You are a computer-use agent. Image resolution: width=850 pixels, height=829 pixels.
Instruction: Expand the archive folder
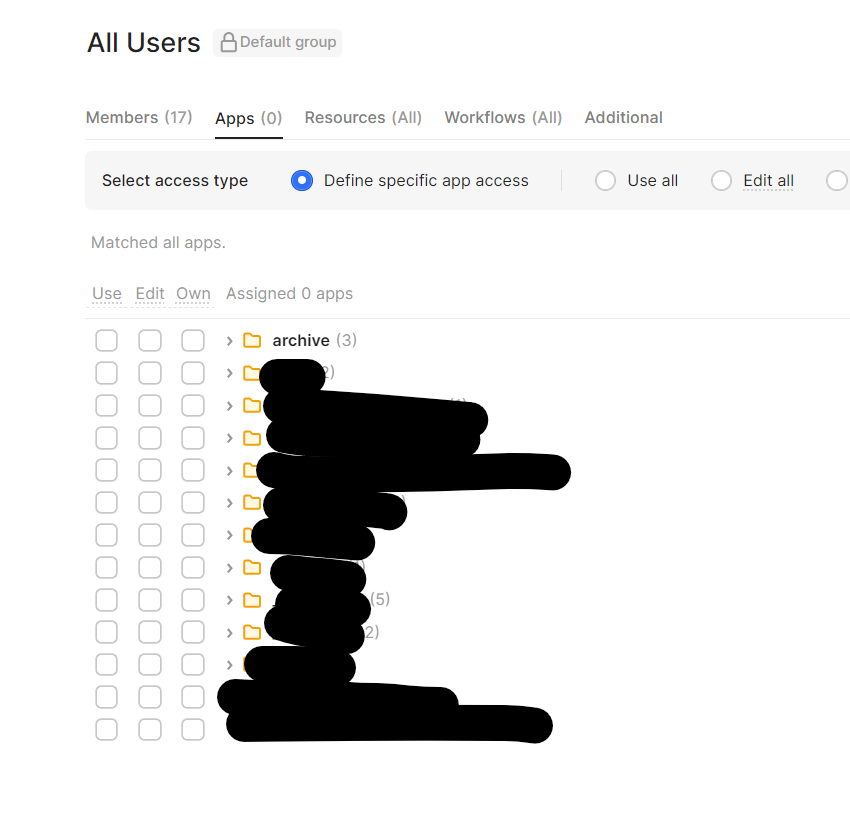click(x=230, y=340)
